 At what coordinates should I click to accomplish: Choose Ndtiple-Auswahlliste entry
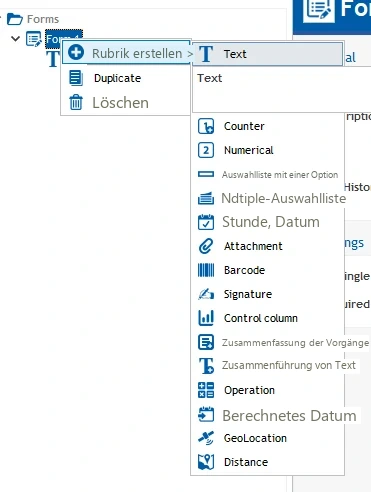284,198
